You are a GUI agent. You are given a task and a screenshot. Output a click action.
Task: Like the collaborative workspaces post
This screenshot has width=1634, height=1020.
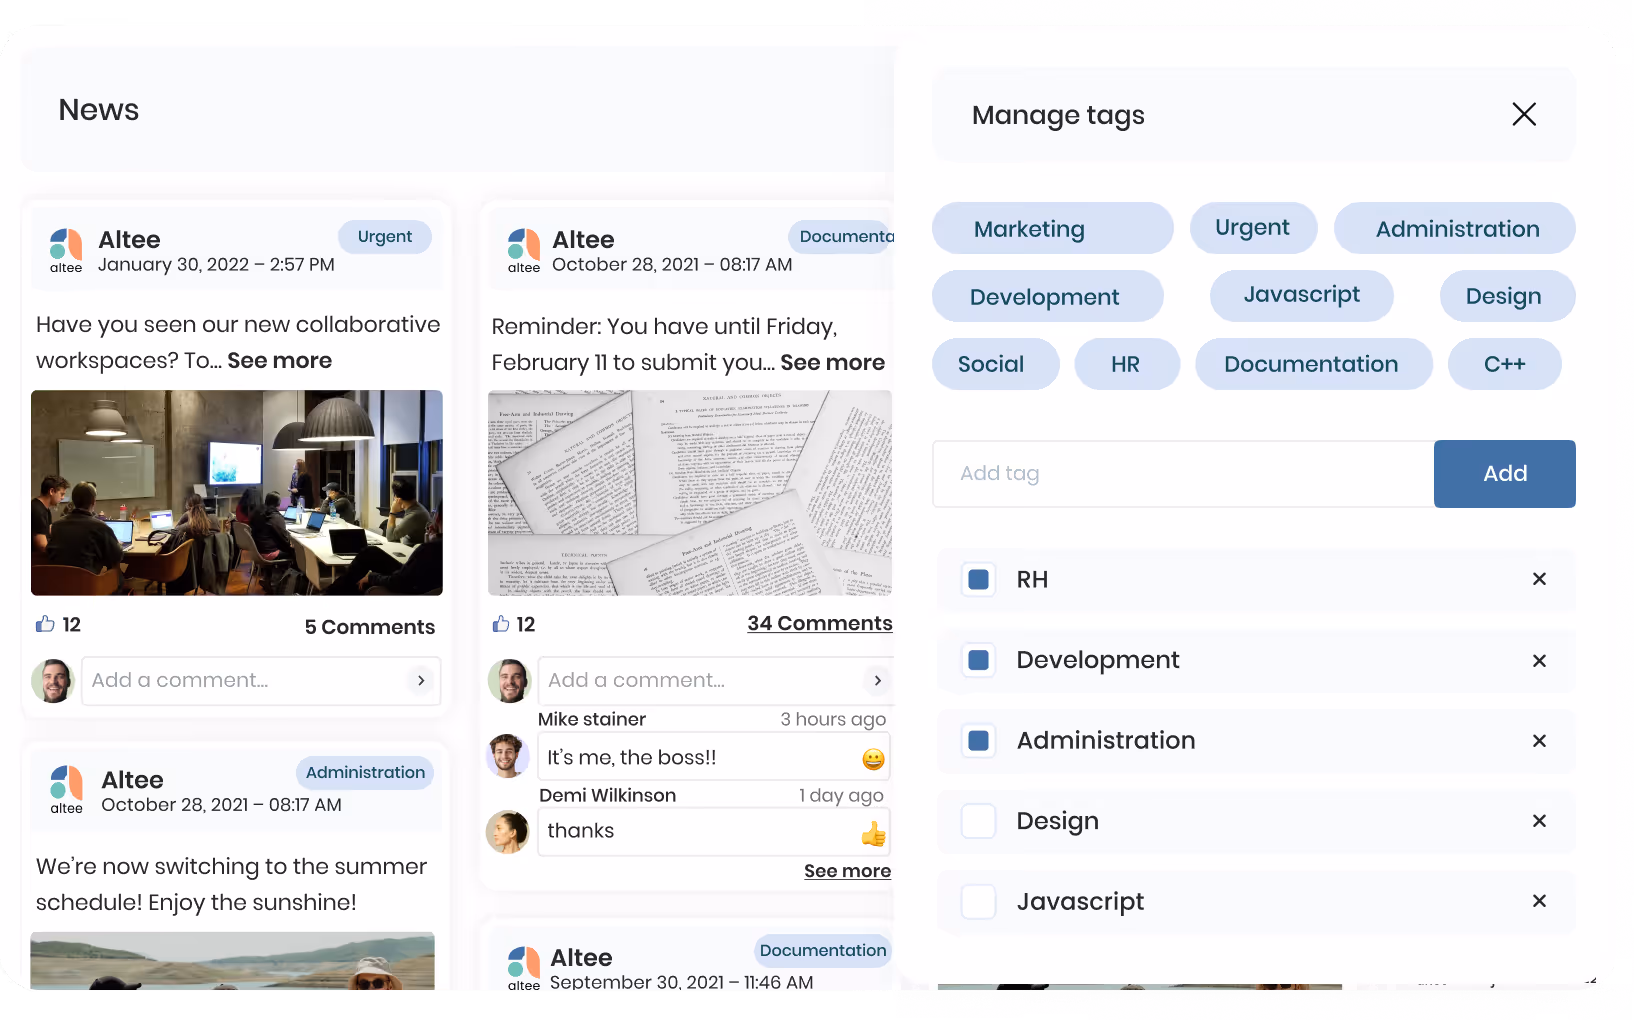click(x=45, y=624)
